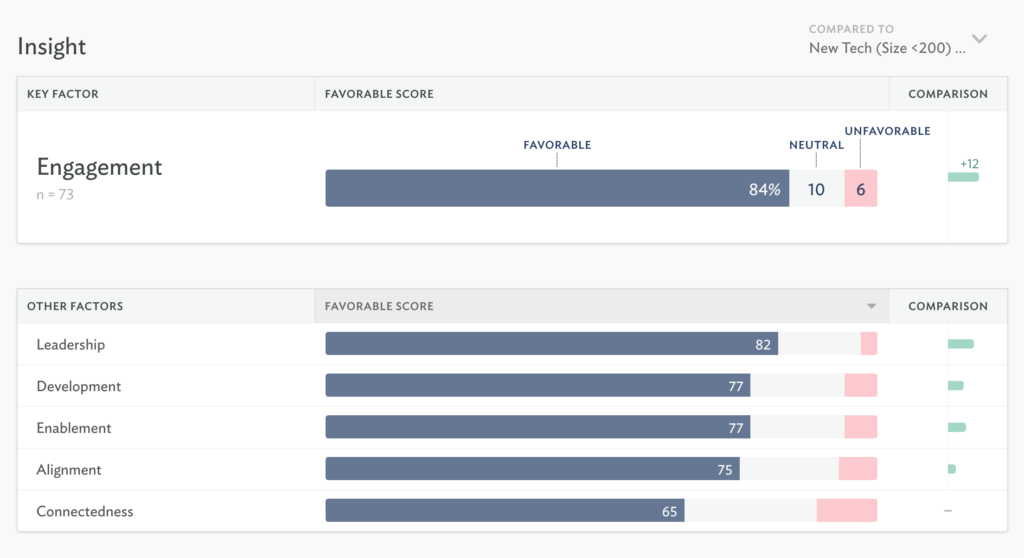Click the Alignment unfavorable pink segment
The image size is (1024, 558).
858,469
